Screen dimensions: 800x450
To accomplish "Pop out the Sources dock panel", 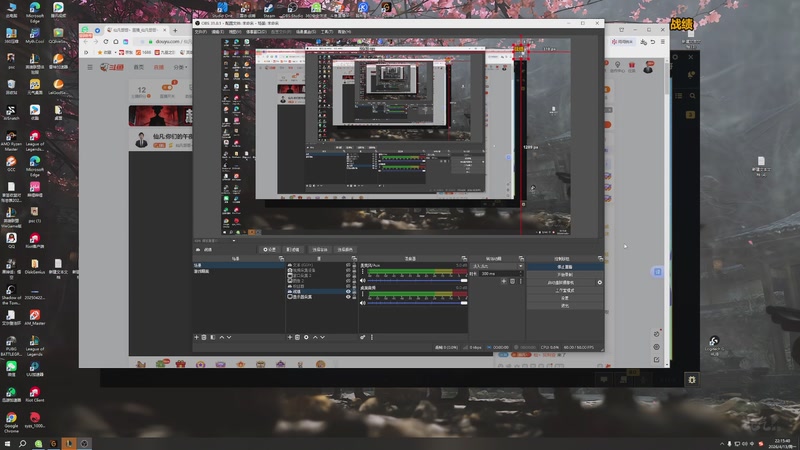I will (354, 259).
